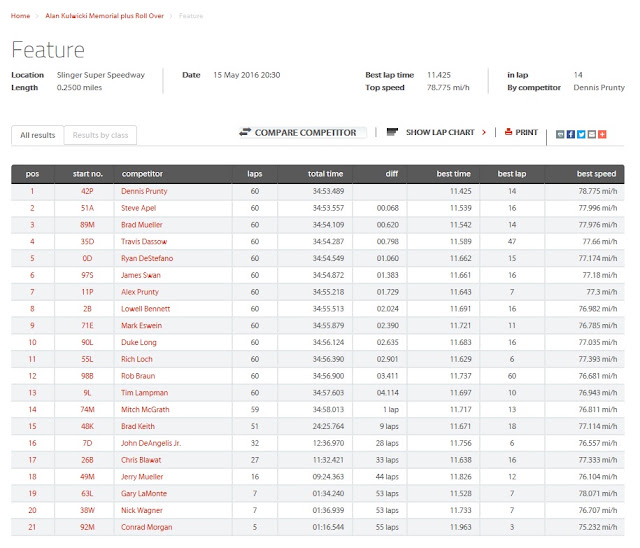Select the Feature breadcrumb
Screen dimensions: 640x548
pyautogui.click(x=191, y=16)
